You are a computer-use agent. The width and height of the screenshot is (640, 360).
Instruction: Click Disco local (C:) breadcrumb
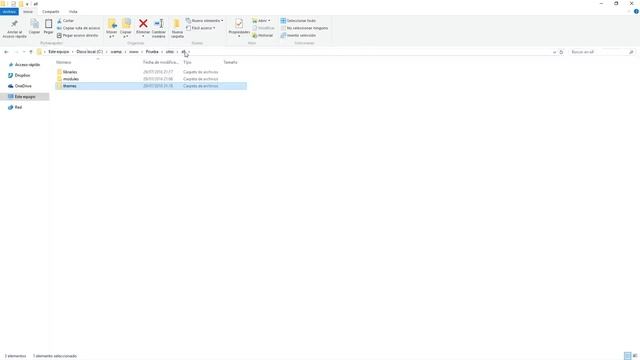click(89, 52)
